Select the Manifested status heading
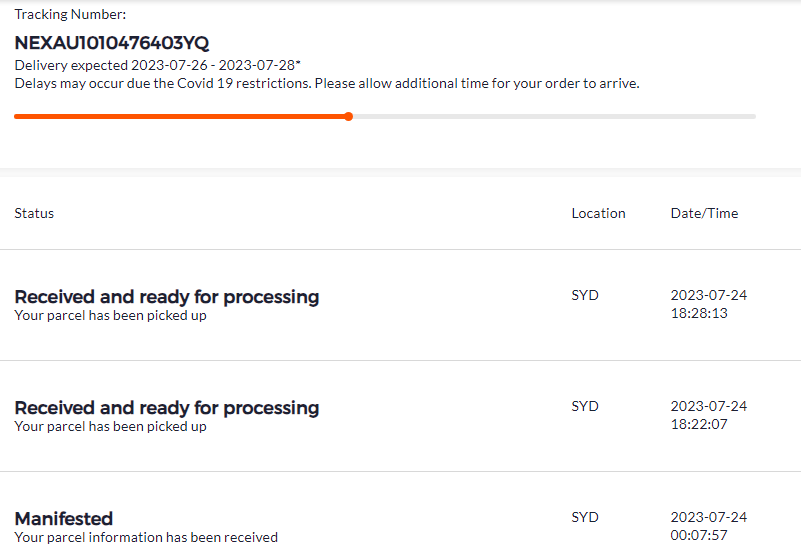Image resolution: width=801 pixels, height=546 pixels. tap(63, 519)
